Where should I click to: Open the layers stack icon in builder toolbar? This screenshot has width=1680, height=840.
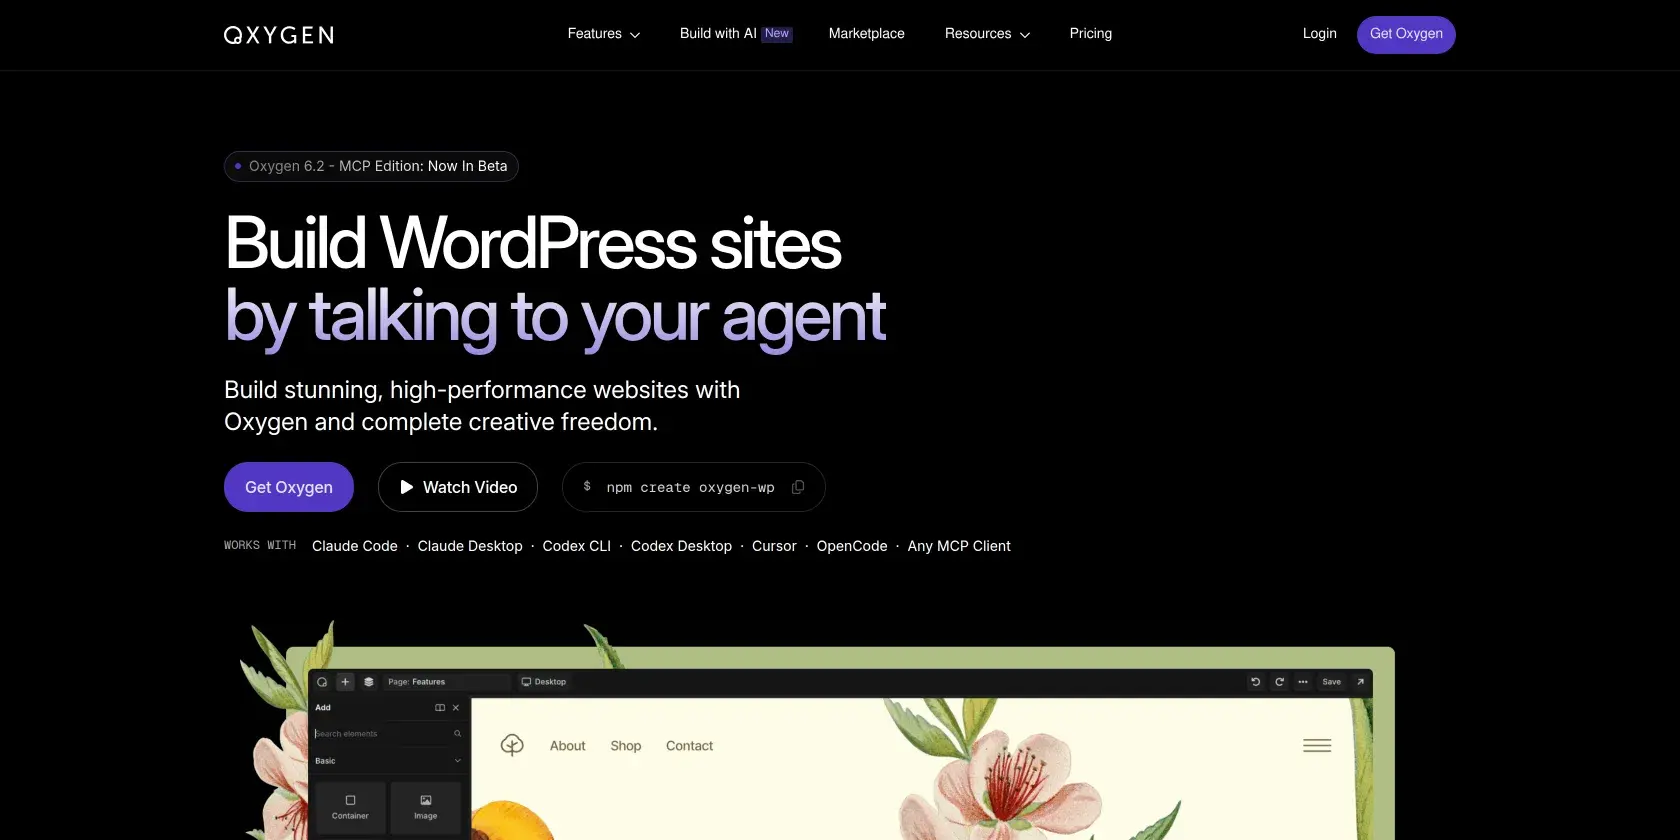click(x=369, y=682)
